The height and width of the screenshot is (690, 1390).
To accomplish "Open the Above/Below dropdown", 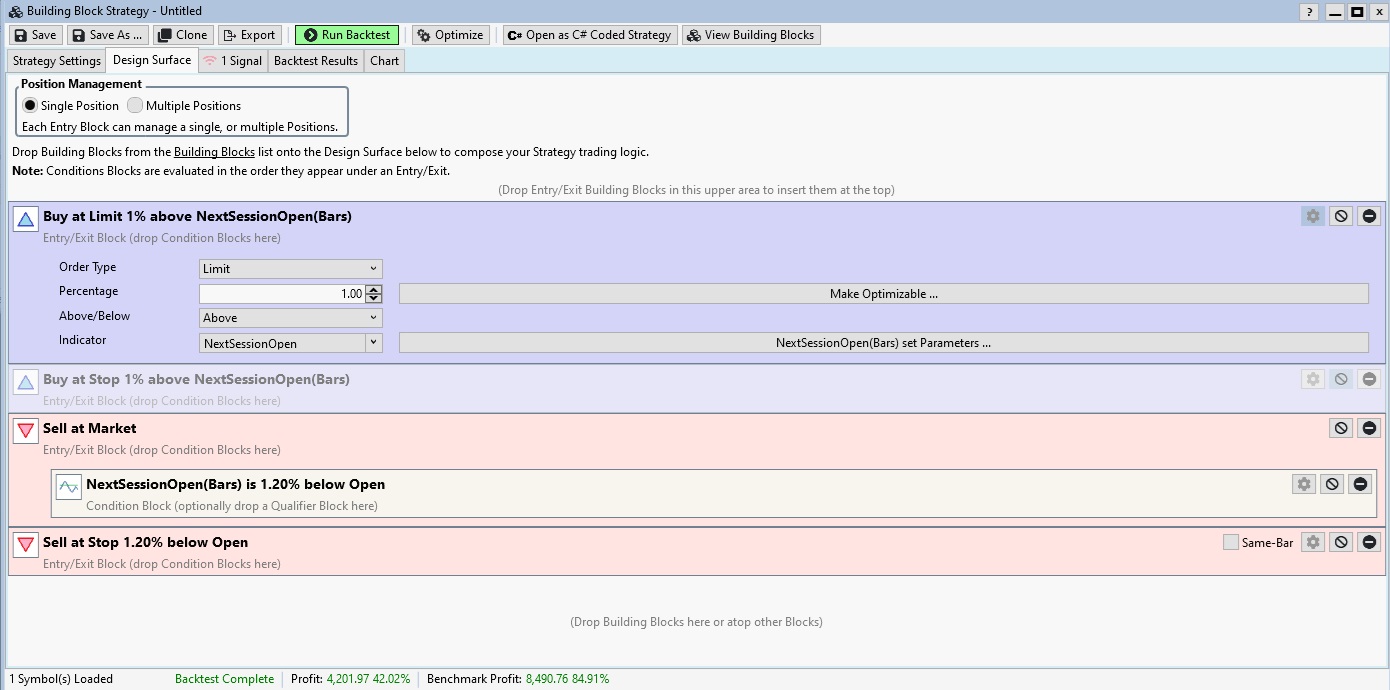I will coord(290,318).
